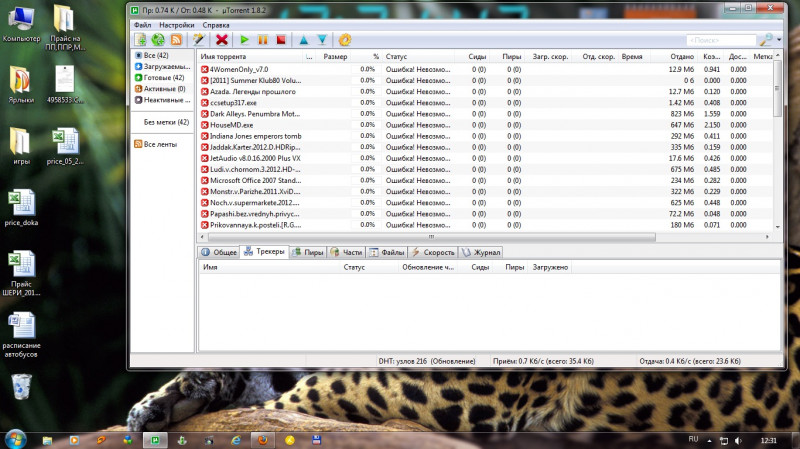This screenshot has width=800, height=449.
Task: Click the Create New Torrent wand icon
Action: tap(198, 40)
